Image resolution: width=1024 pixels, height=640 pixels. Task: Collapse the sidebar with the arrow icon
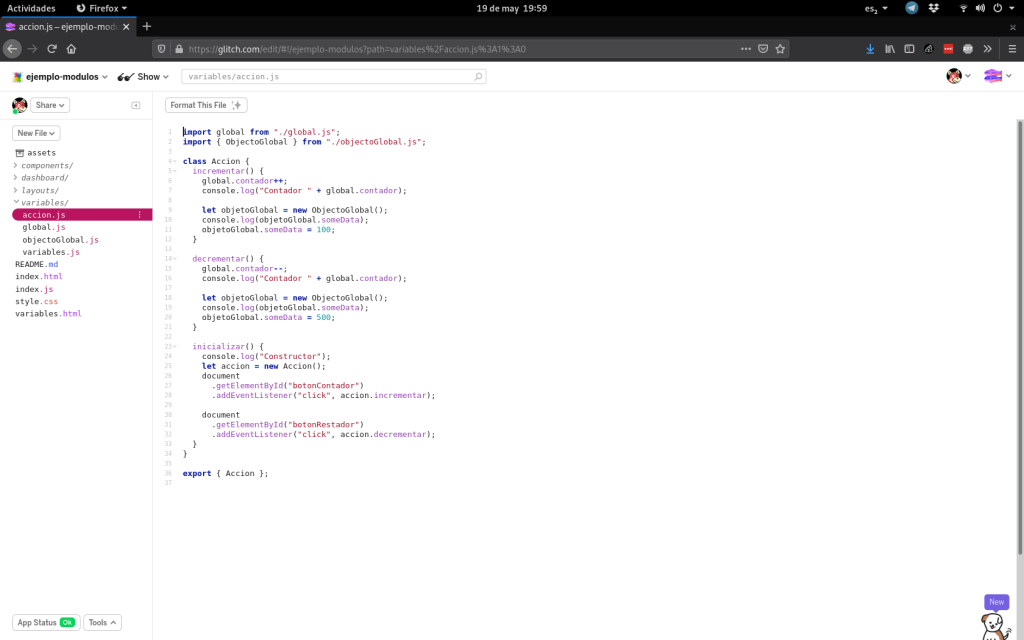point(135,105)
